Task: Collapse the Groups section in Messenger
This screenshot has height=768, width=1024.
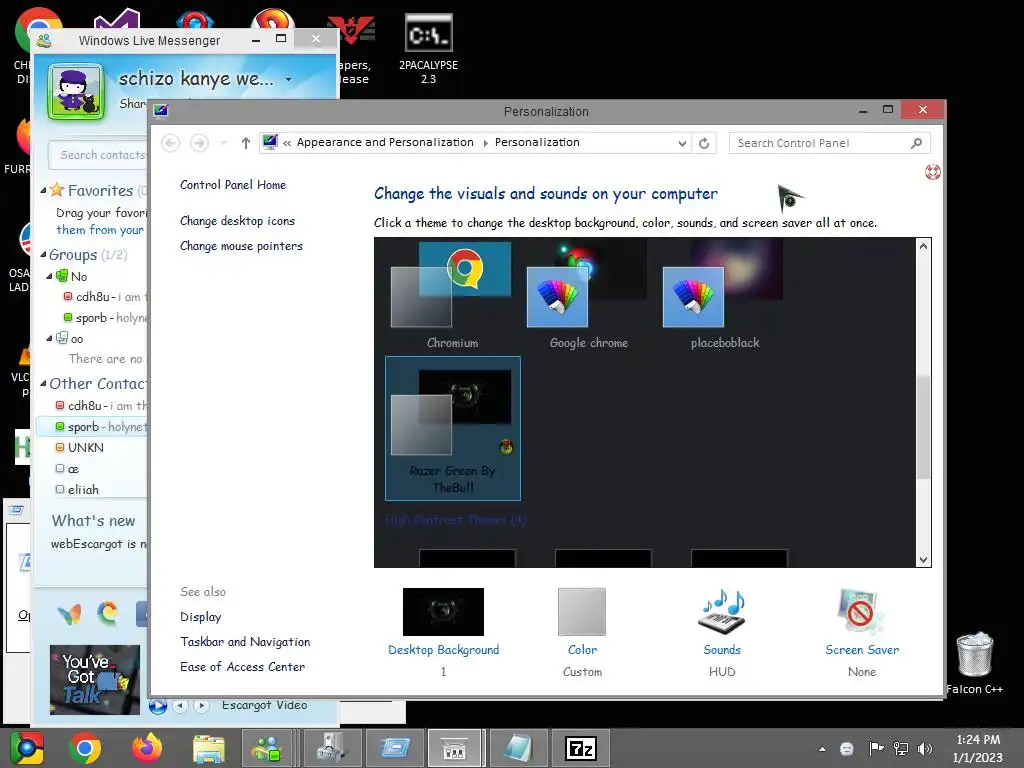Action: 43,255
